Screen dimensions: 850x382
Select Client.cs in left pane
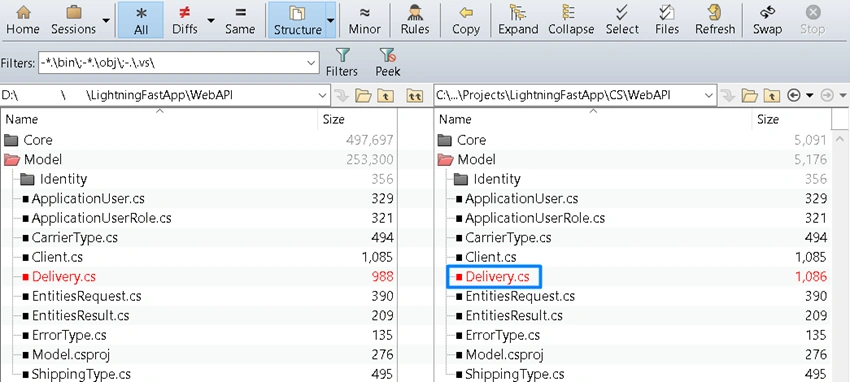57,257
